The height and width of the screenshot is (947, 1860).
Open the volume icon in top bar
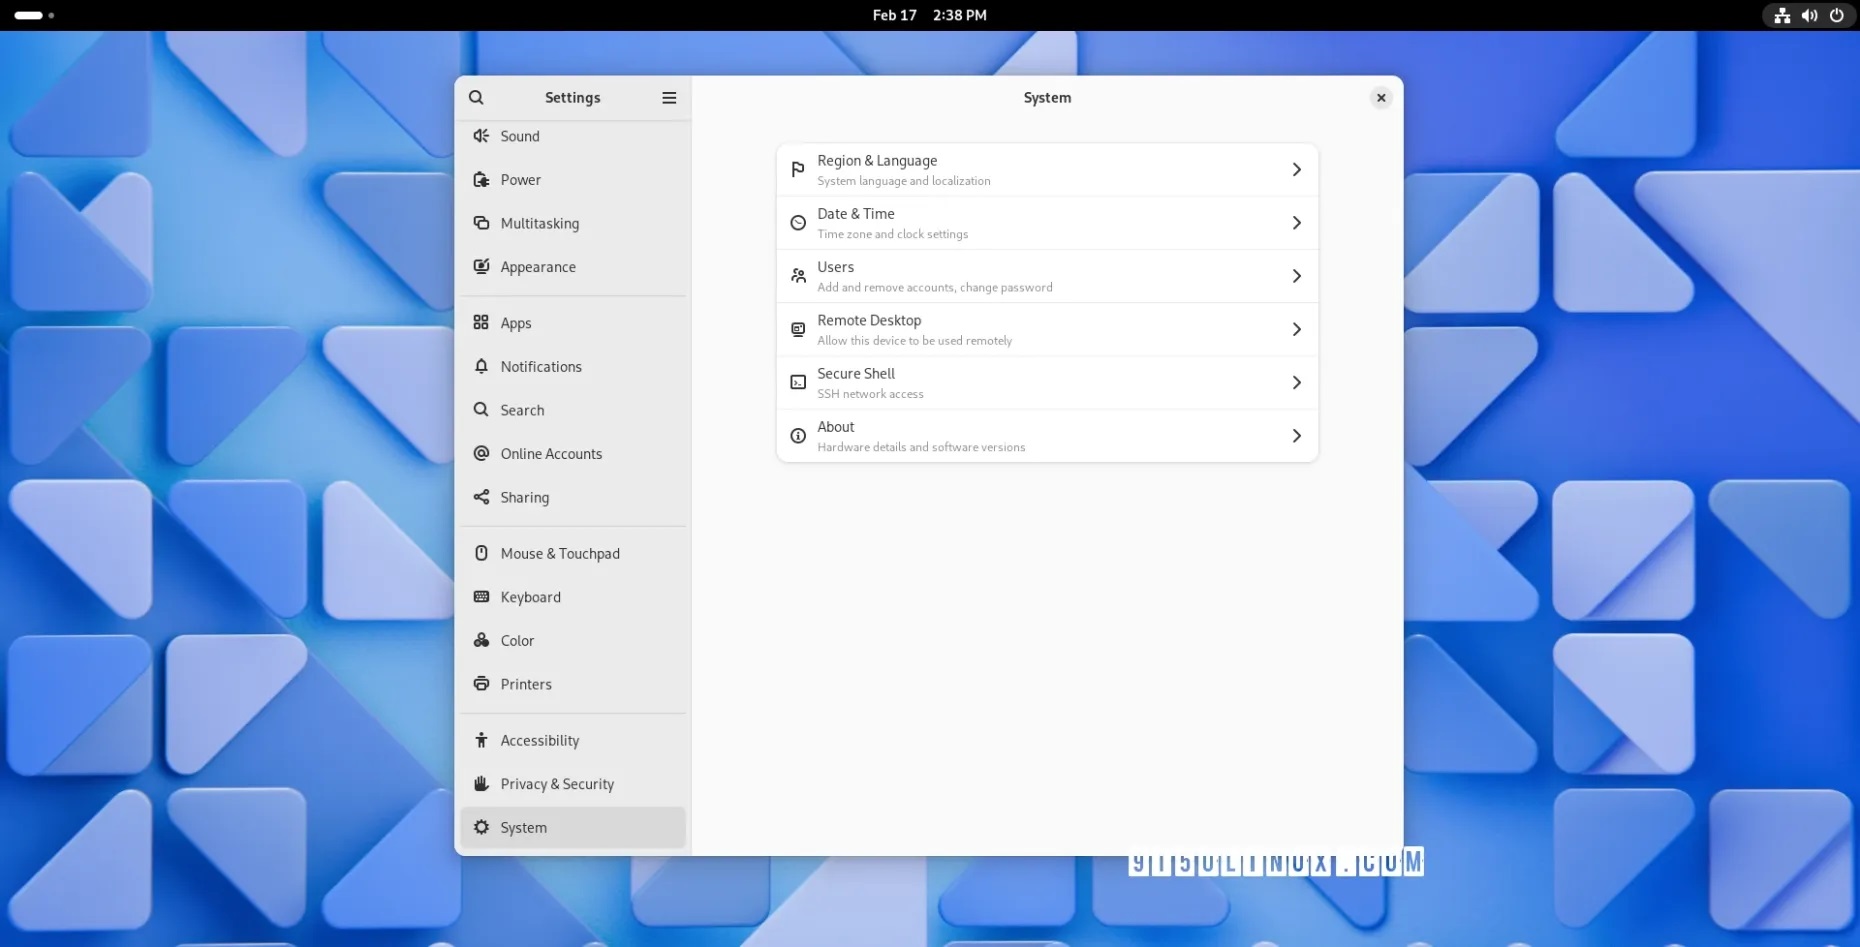click(1810, 15)
